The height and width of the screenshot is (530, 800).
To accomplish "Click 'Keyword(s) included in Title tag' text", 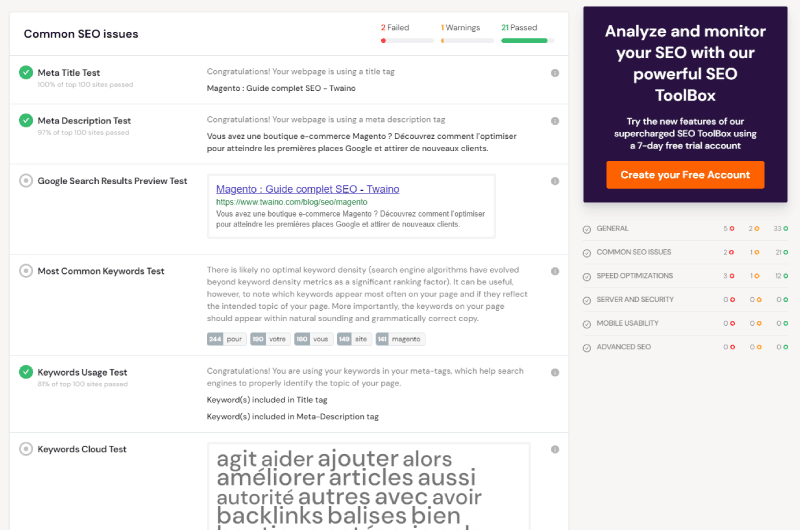I will coord(267,400).
